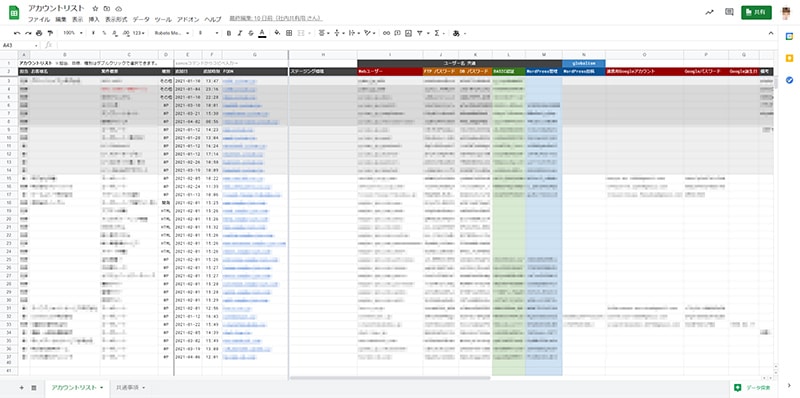800x398 pixels.
Task: Toggle italic formatting
Action: (239, 33)
